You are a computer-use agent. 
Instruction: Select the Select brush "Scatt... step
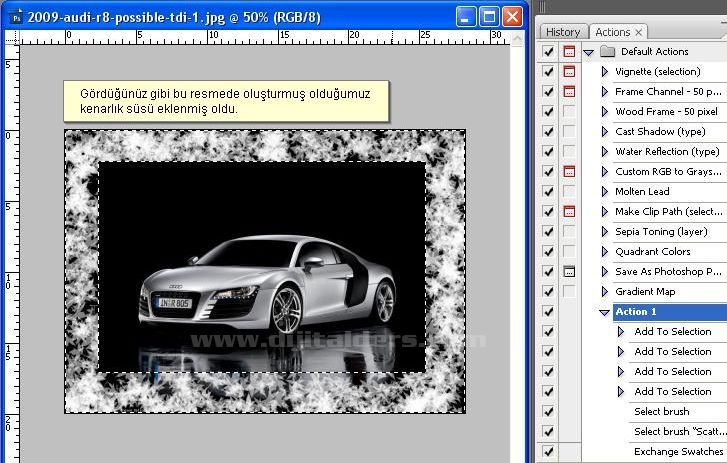(678, 431)
